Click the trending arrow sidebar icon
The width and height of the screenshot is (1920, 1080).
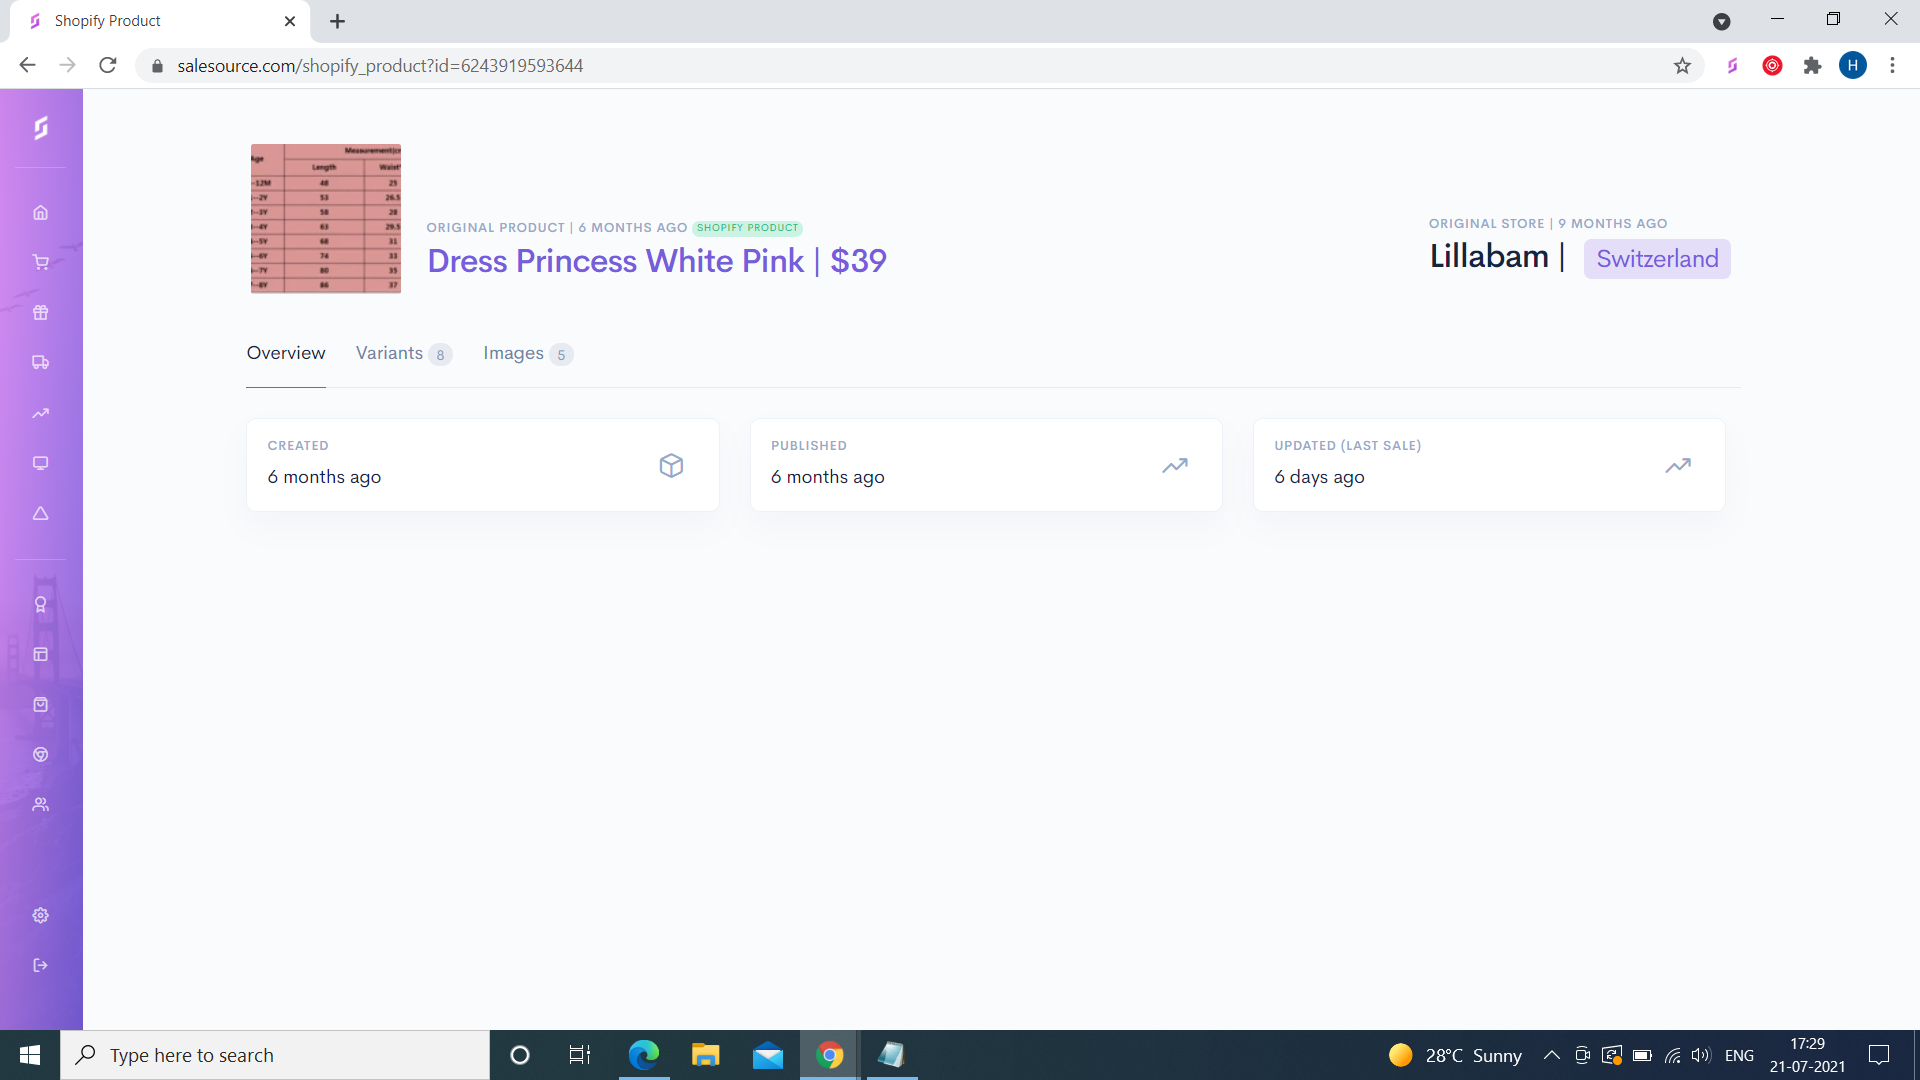[x=40, y=412]
